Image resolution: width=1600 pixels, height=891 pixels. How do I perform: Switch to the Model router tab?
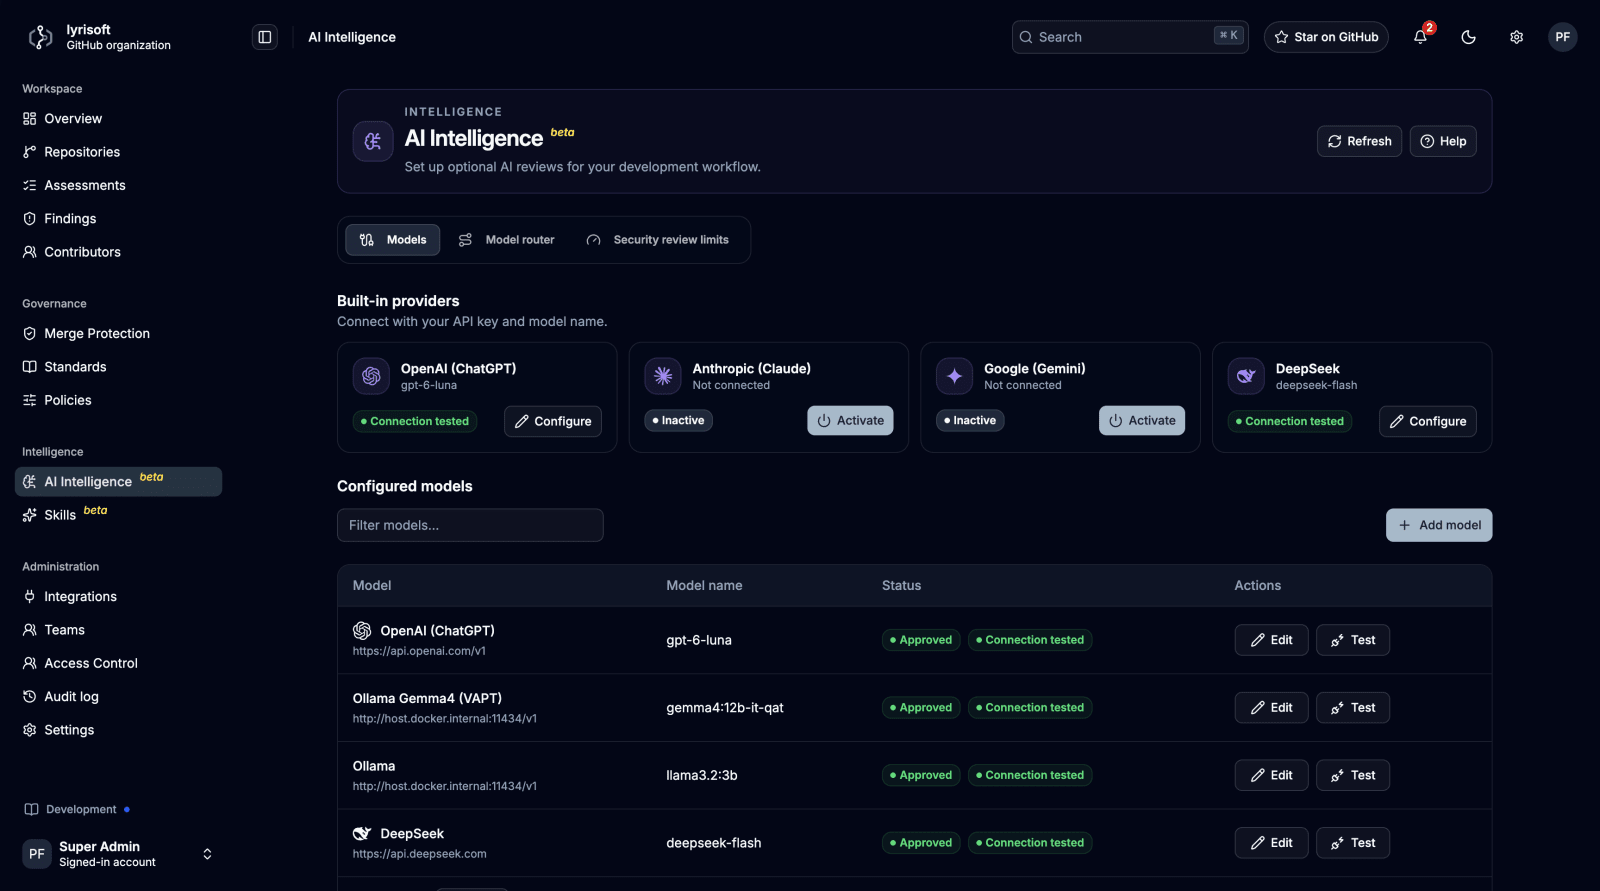507,240
